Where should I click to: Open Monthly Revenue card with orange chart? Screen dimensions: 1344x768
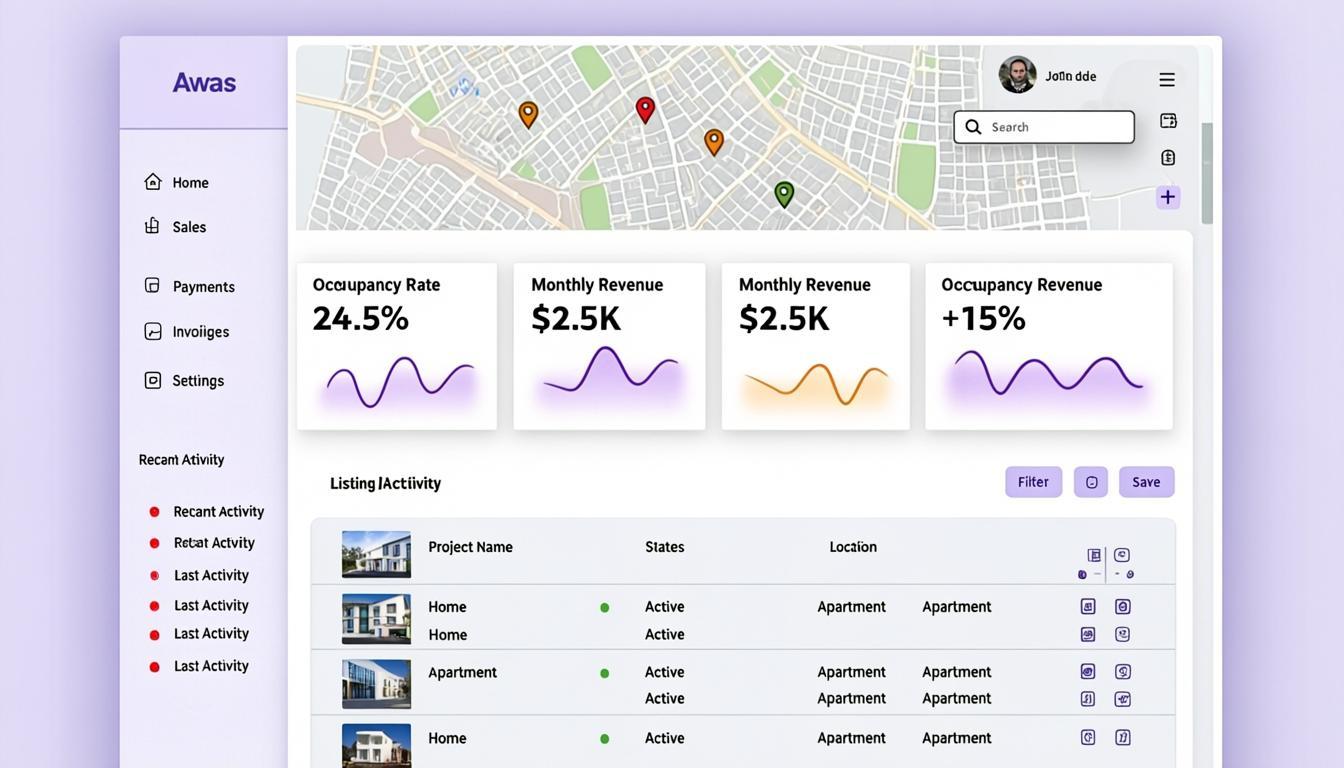click(816, 346)
